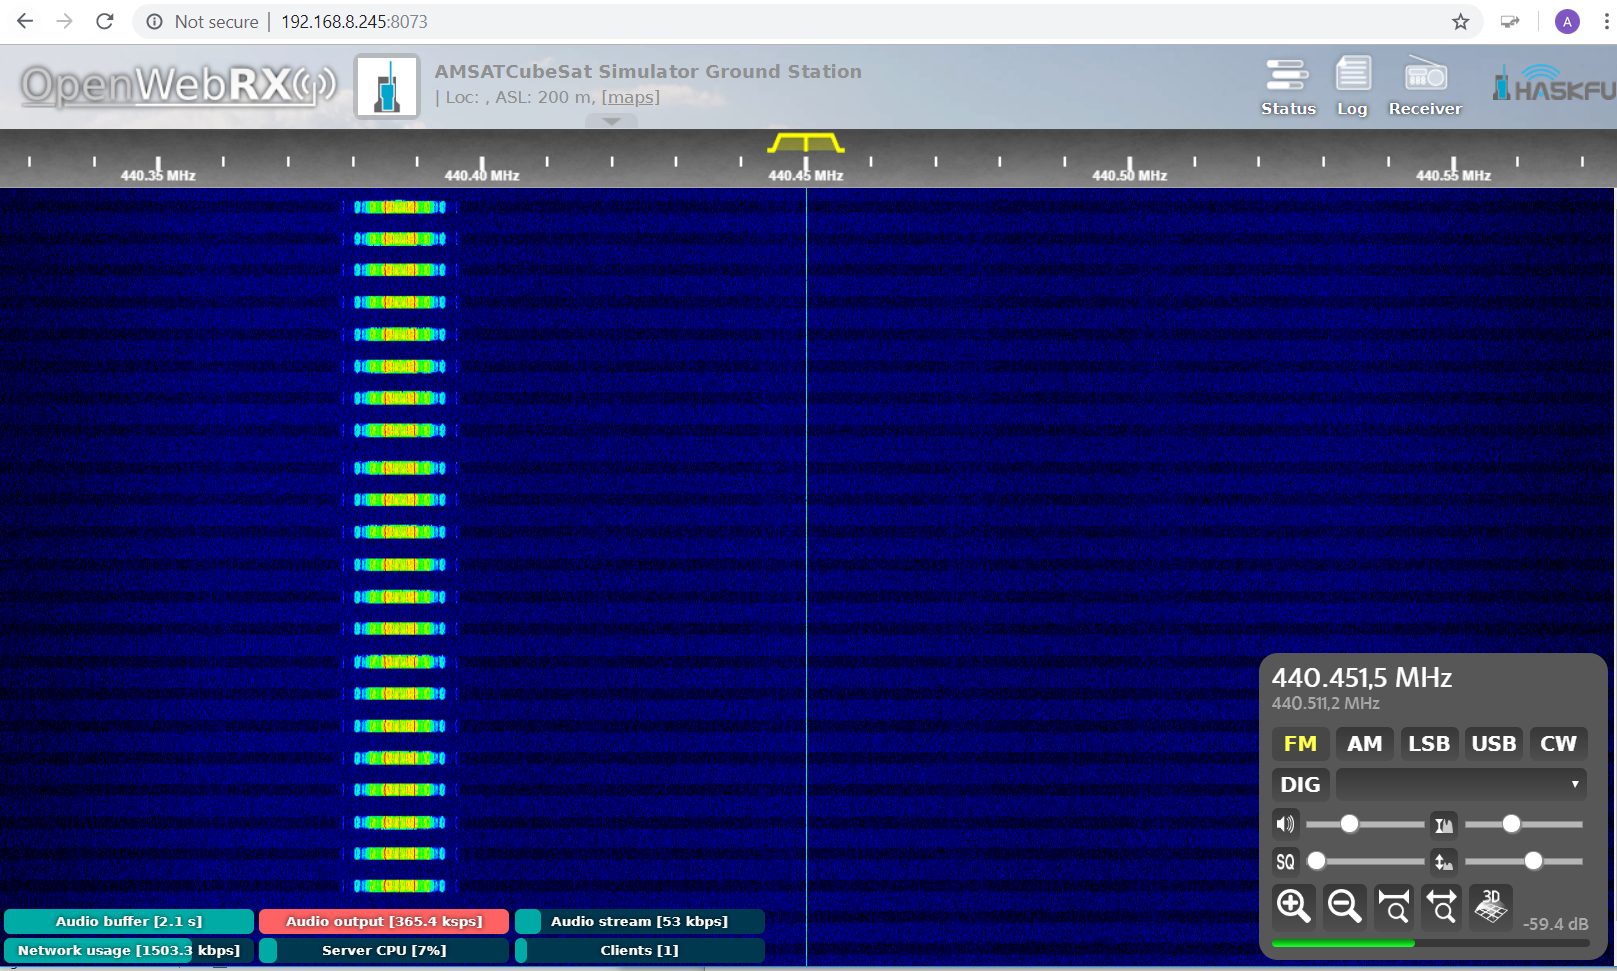Expand the header description arrow

[612, 121]
